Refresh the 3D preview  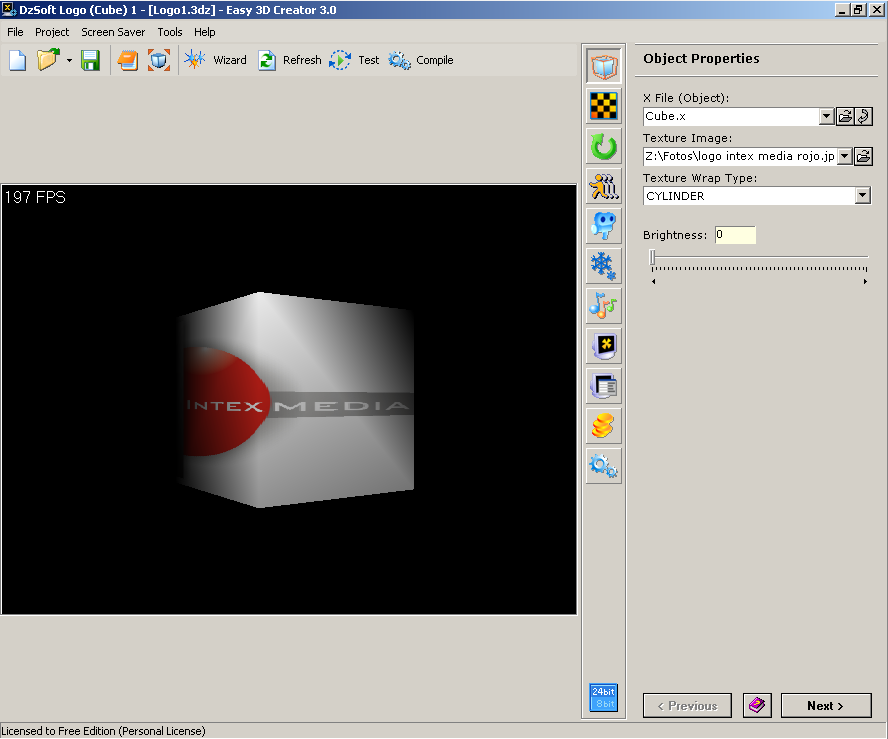(289, 60)
